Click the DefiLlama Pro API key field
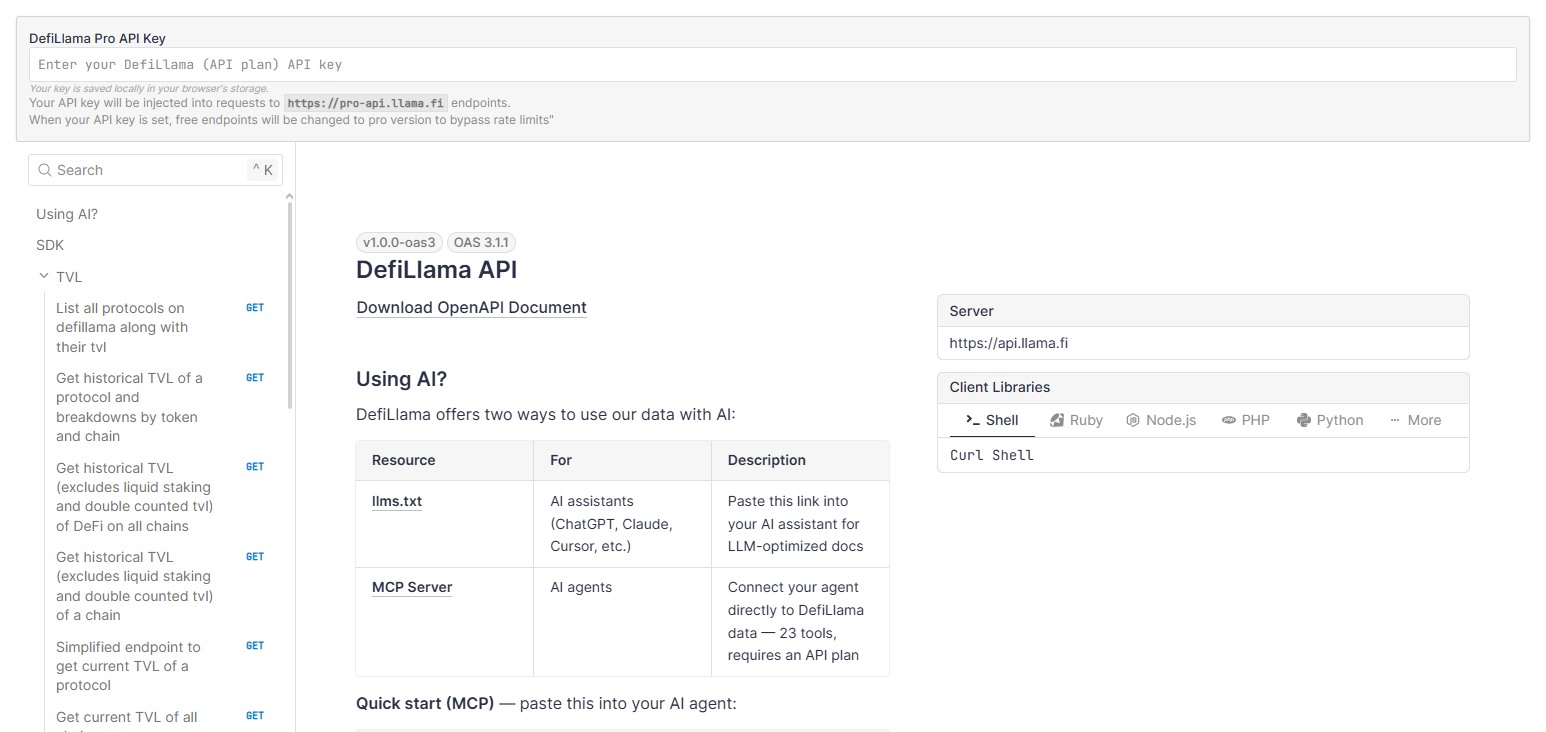Viewport: 1546px width, 732px height. point(773,65)
